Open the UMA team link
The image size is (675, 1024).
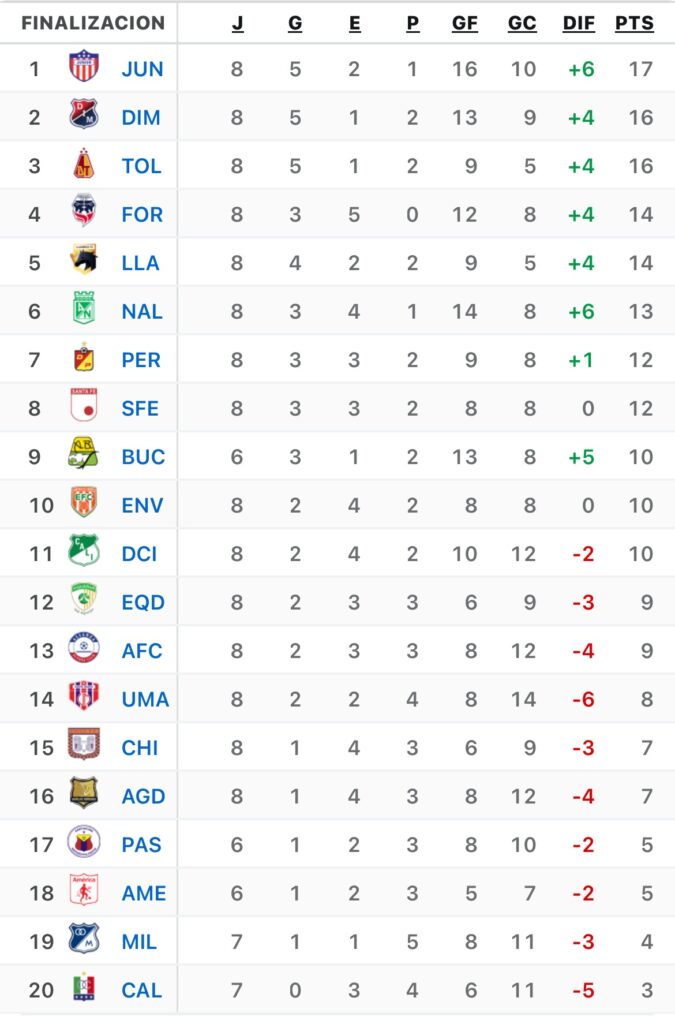(145, 699)
